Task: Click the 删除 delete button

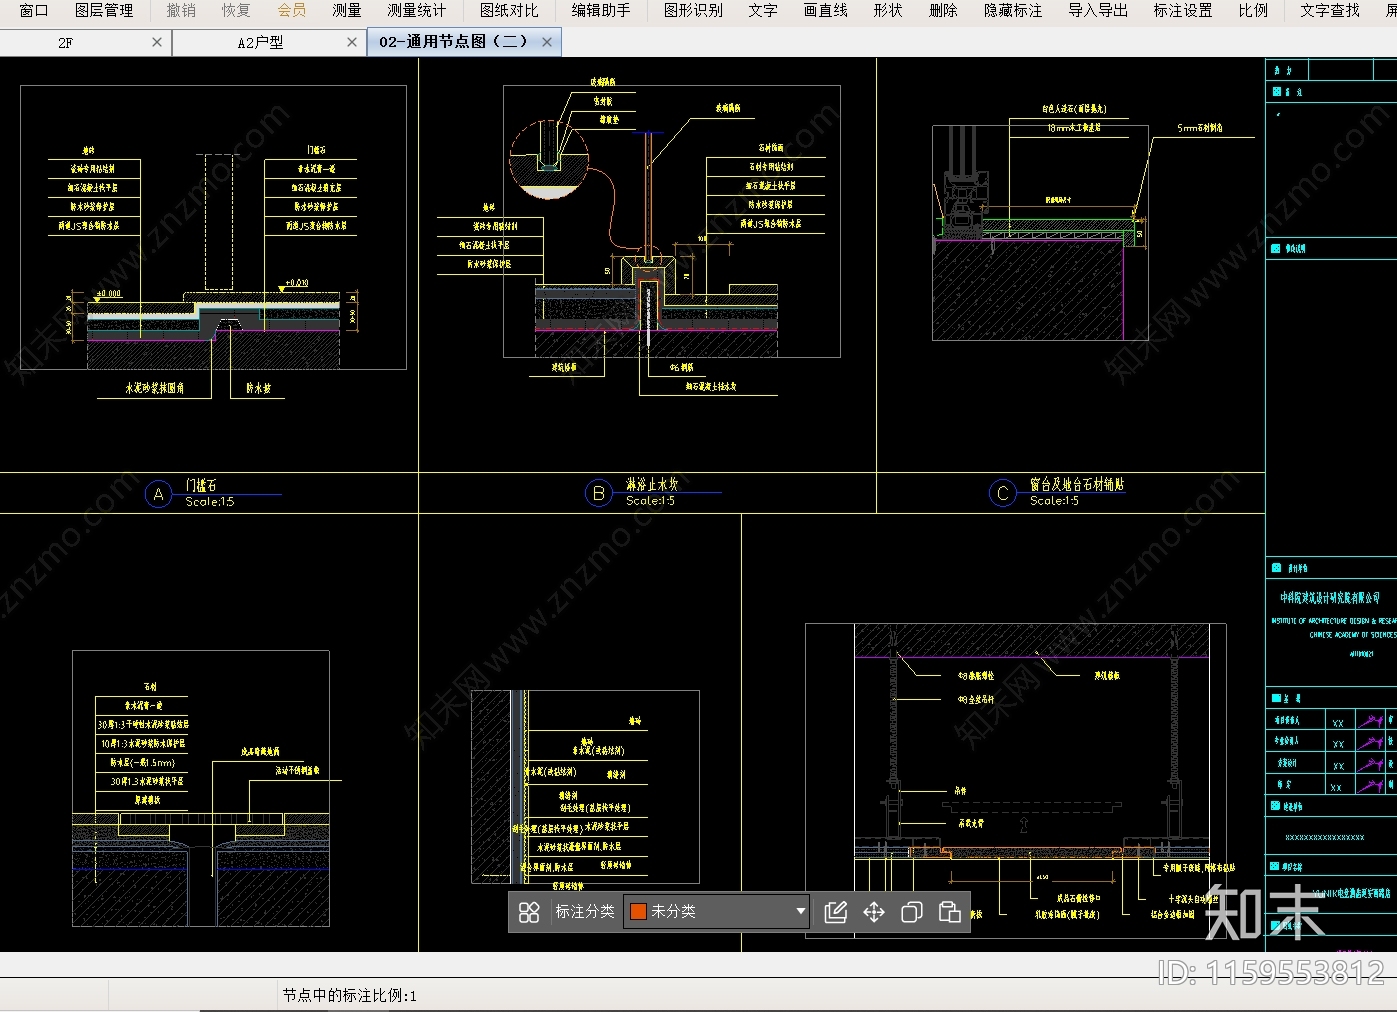Action: point(943,10)
